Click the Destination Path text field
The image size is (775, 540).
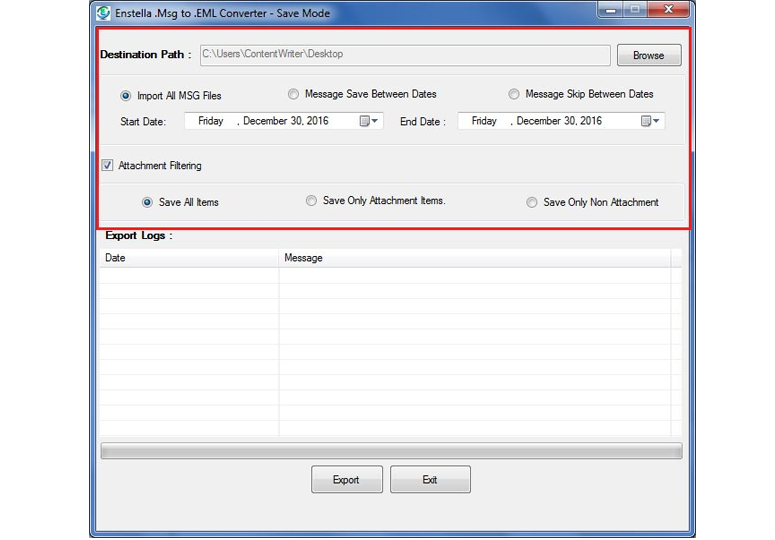click(x=405, y=55)
